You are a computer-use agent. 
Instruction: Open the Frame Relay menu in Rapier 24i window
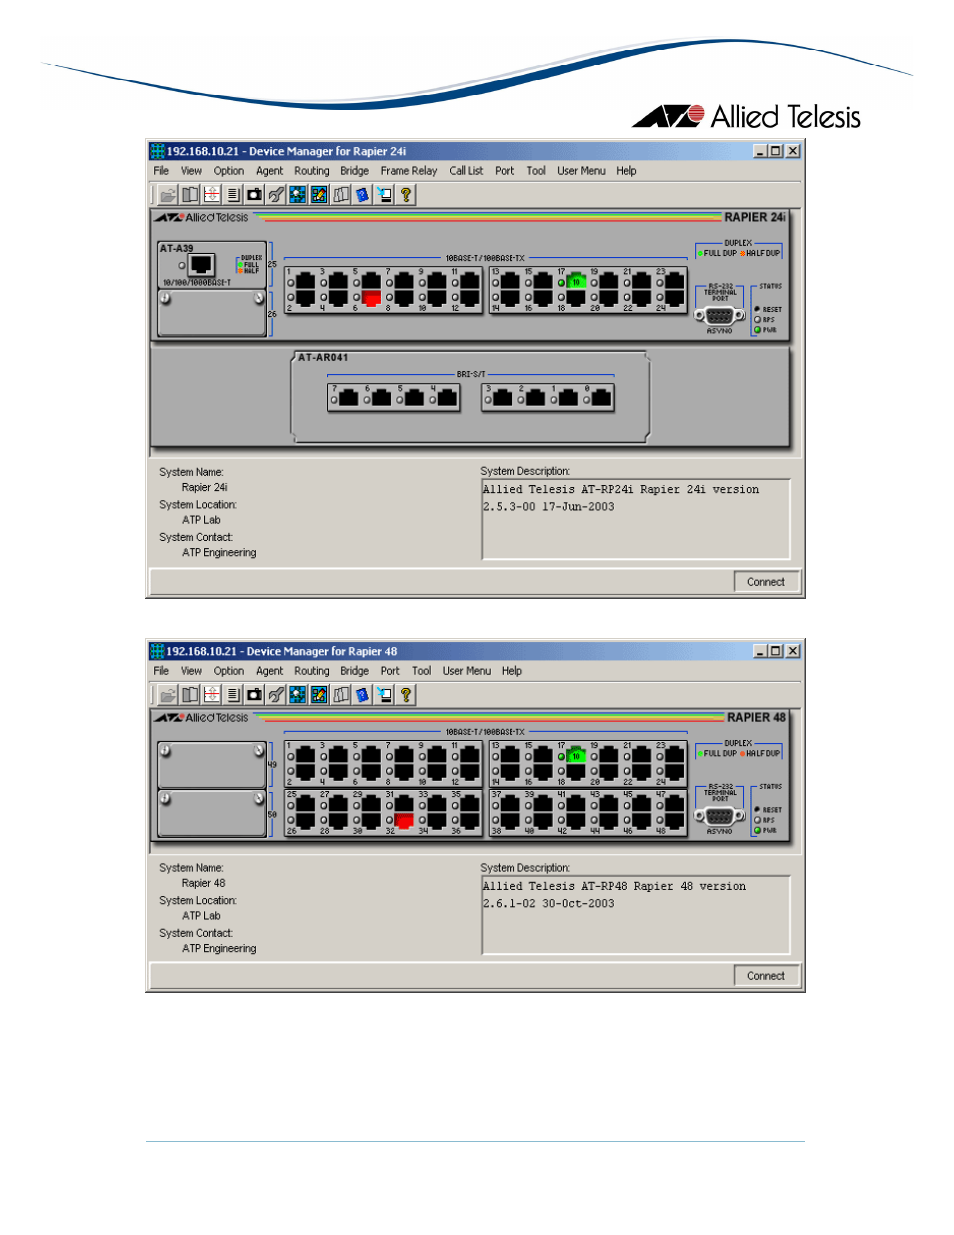click(409, 171)
